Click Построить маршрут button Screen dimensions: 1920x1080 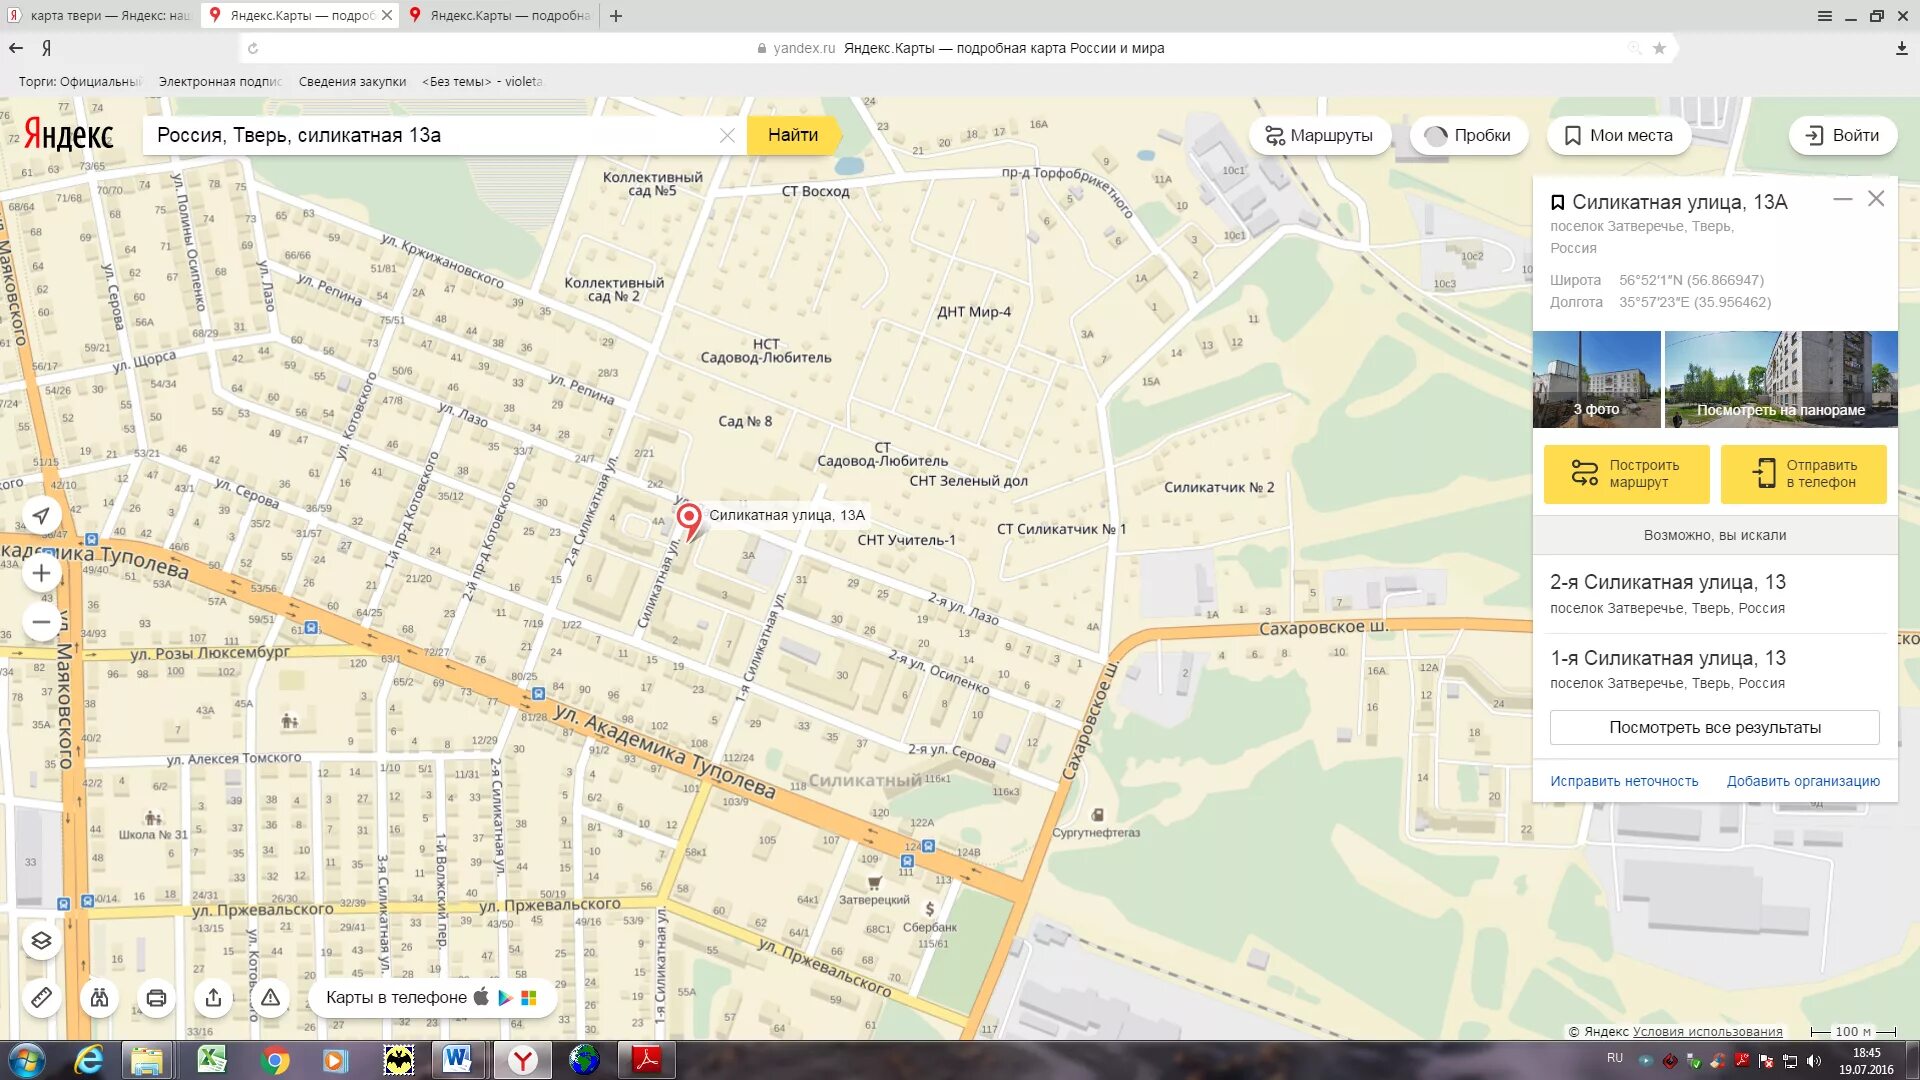[x=1626, y=474]
